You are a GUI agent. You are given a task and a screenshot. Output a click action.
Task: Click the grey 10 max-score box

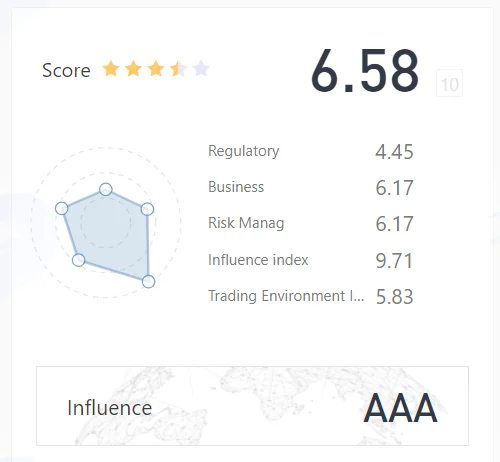click(449, 83)
